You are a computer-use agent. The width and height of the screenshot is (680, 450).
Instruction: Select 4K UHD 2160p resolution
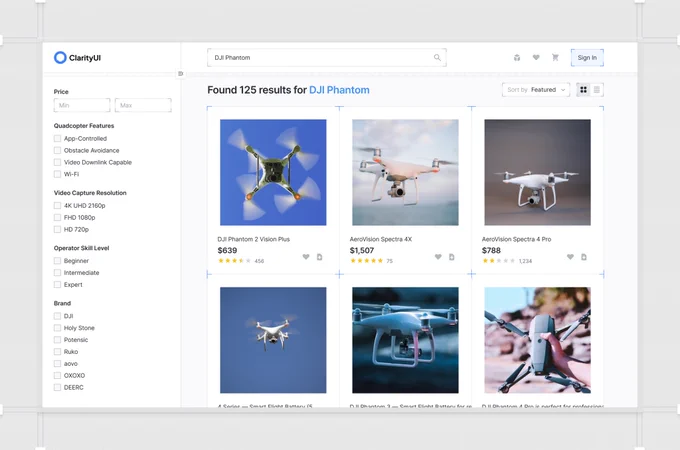click(x=57, y=205)
